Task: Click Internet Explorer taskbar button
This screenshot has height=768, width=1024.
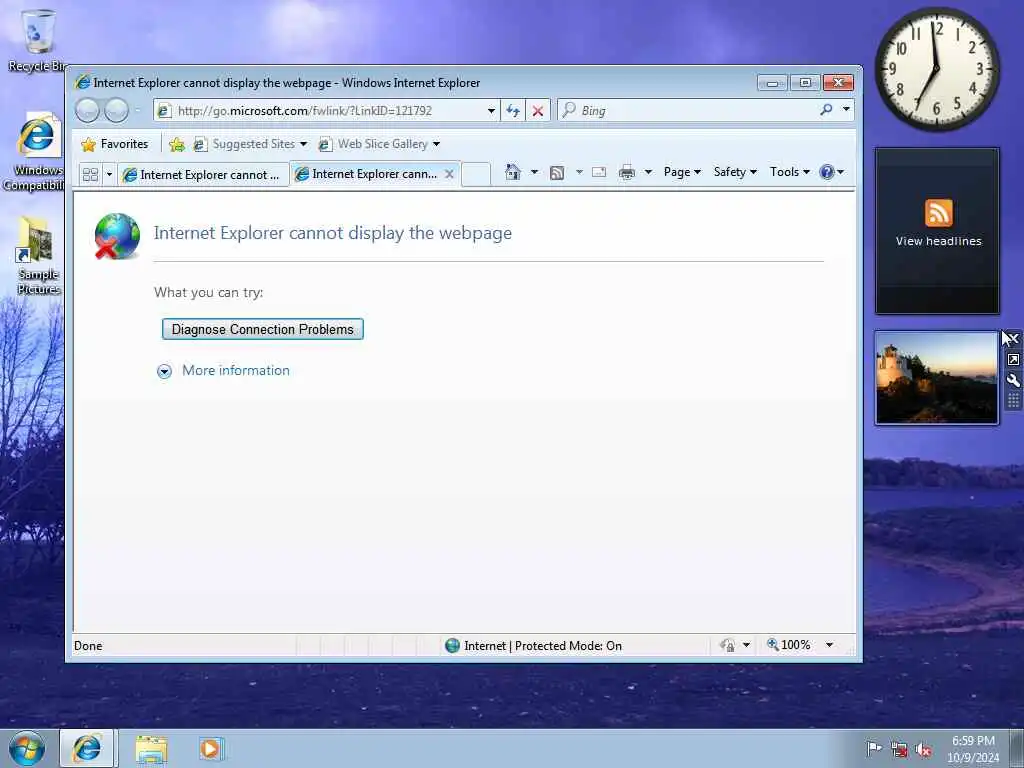Action: pyautogui.click(x=88, y=749)
